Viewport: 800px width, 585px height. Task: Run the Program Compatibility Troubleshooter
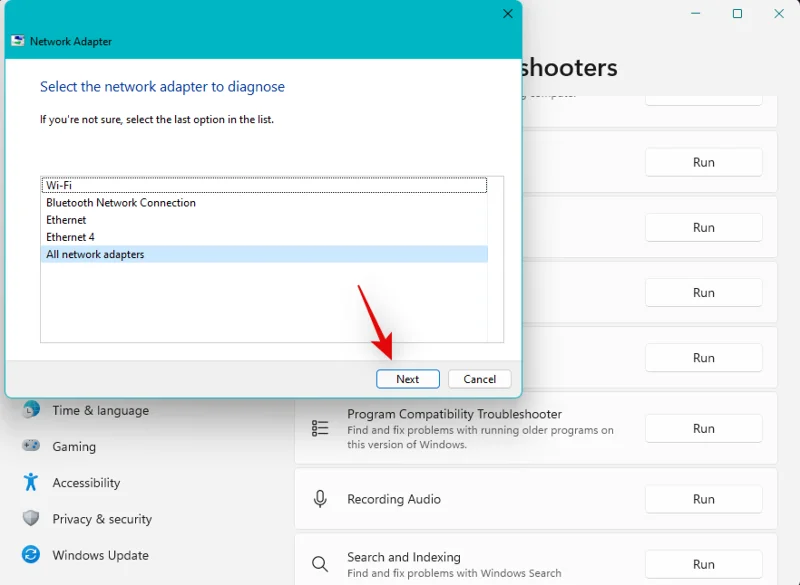703,428
